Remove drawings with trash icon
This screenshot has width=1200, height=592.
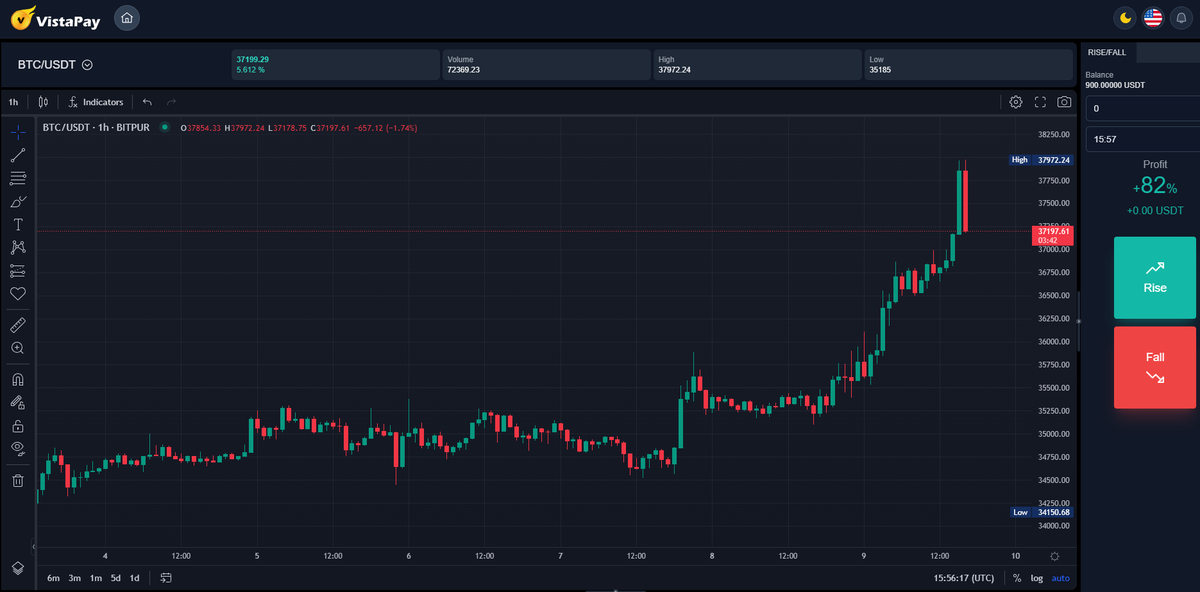pos(17,481)
